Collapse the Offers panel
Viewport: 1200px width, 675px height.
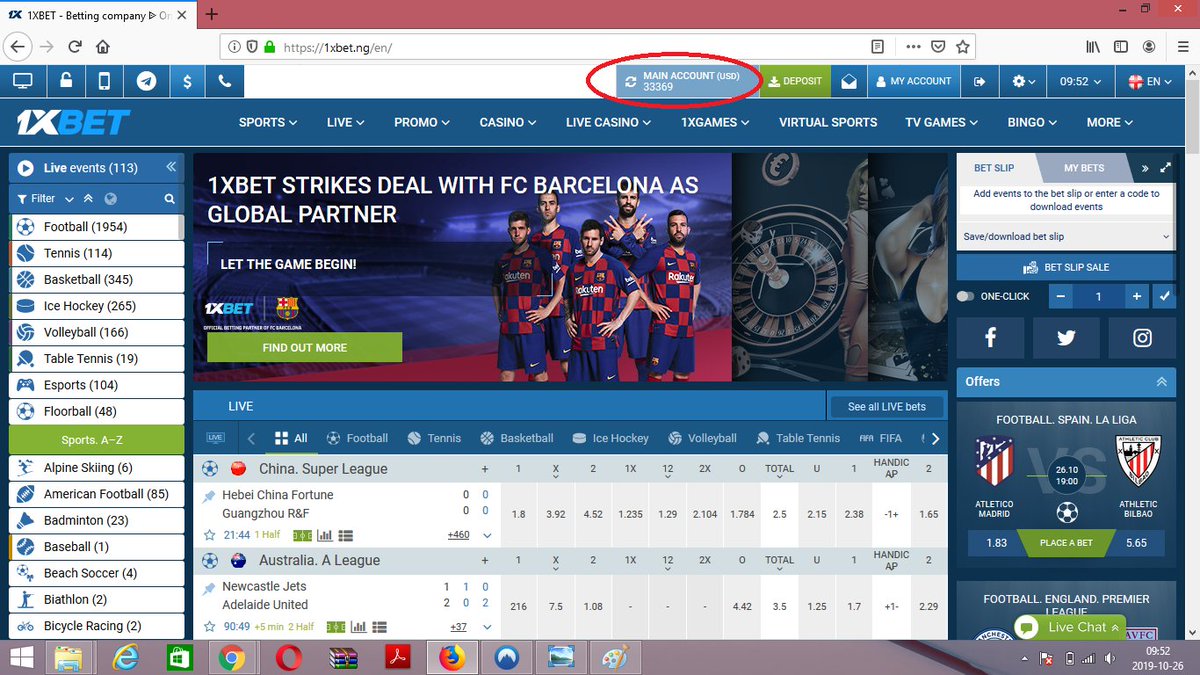coord(1161,382)
